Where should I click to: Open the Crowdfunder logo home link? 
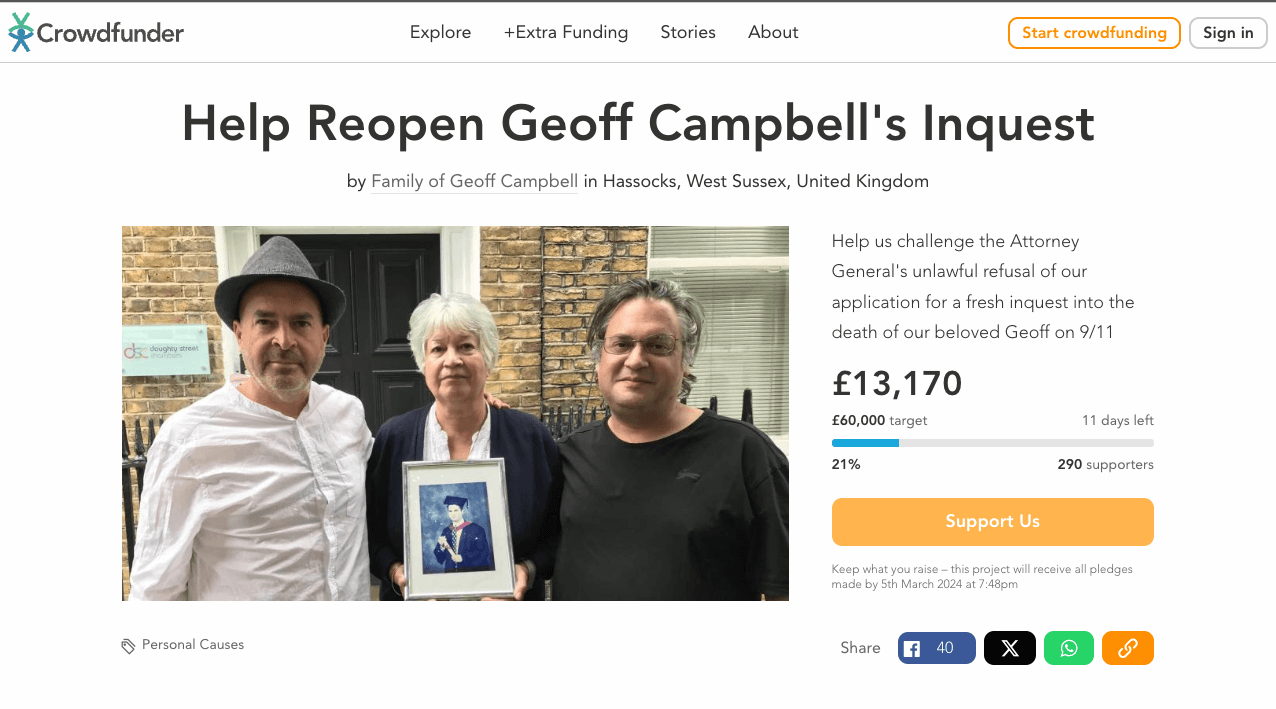coord(96,33)
